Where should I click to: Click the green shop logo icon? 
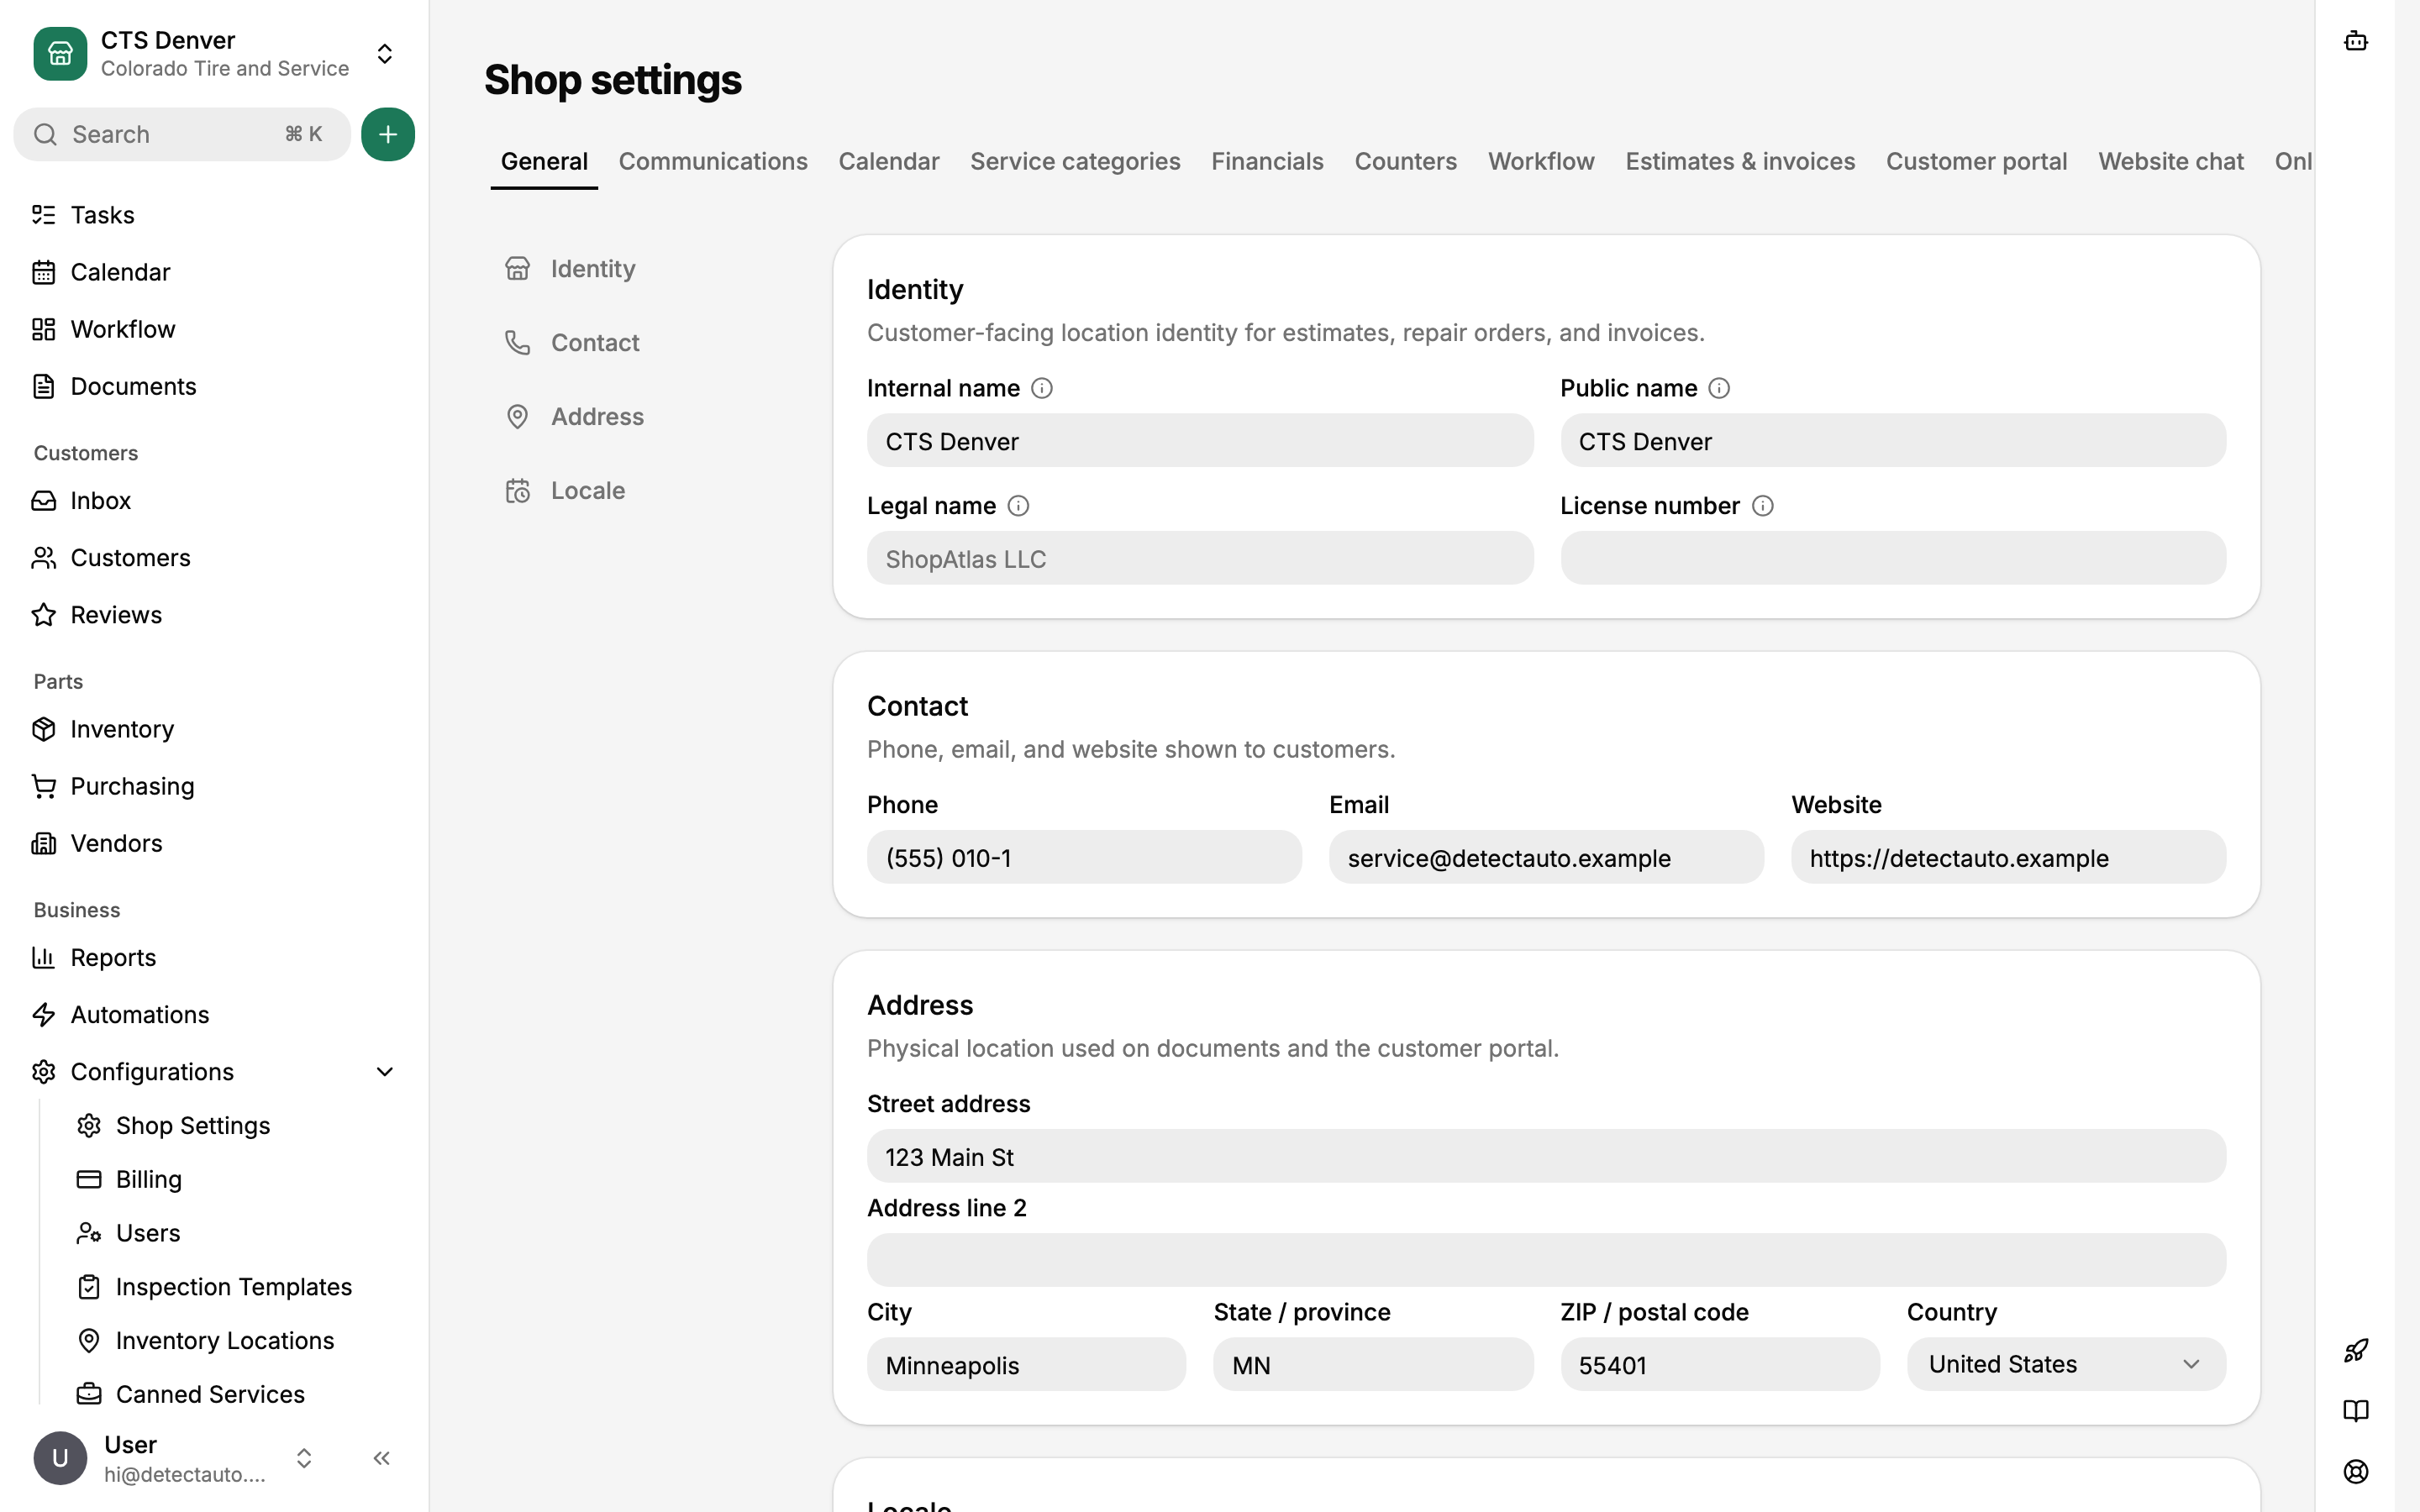tap(60, 54)
